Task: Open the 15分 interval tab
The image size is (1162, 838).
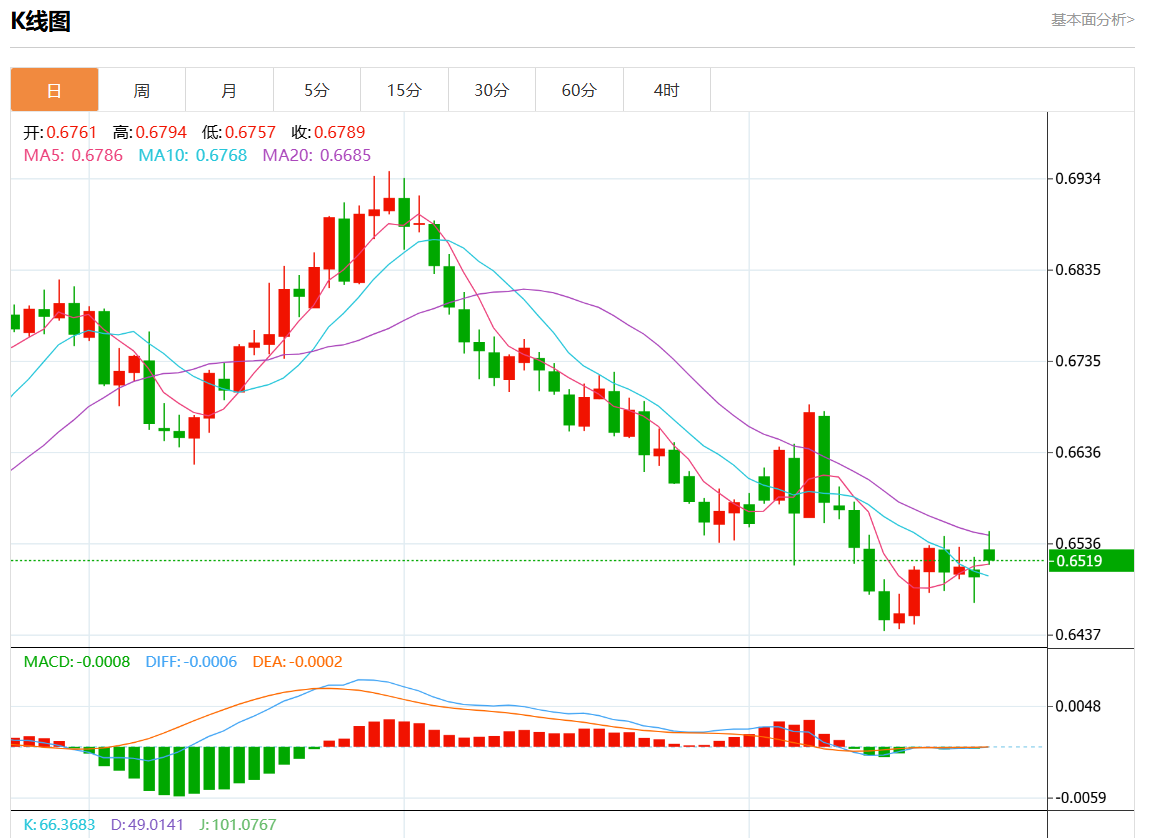Action: point(404,90)
